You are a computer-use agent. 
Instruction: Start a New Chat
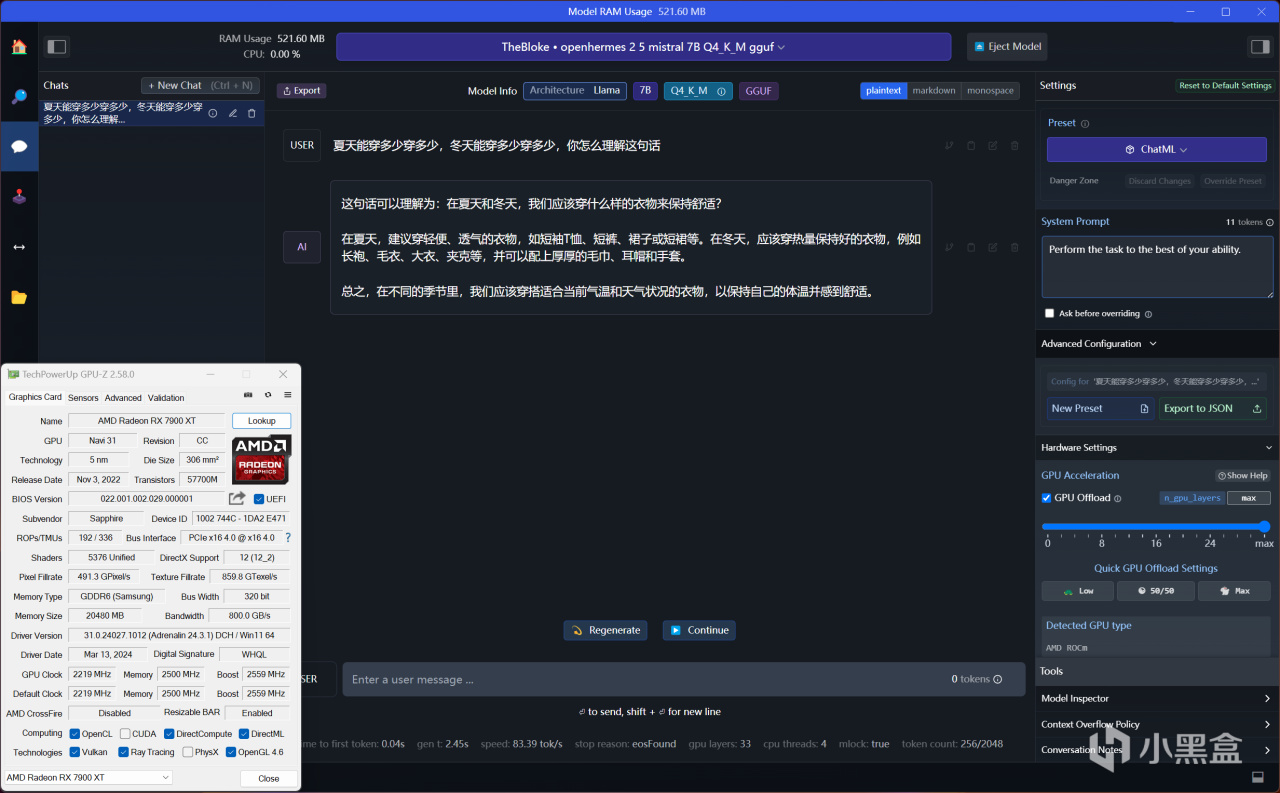point(200,86)
